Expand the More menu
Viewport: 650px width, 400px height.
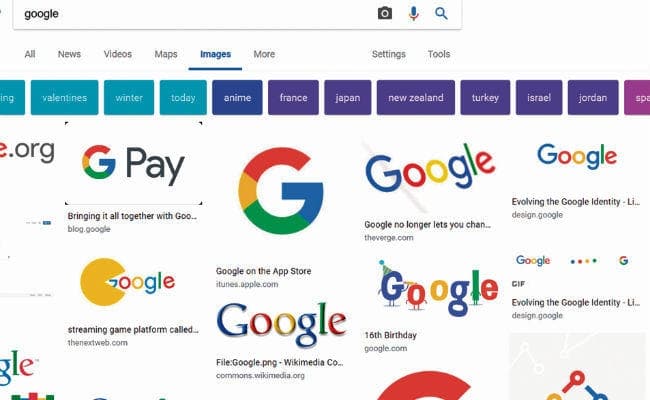264,54
